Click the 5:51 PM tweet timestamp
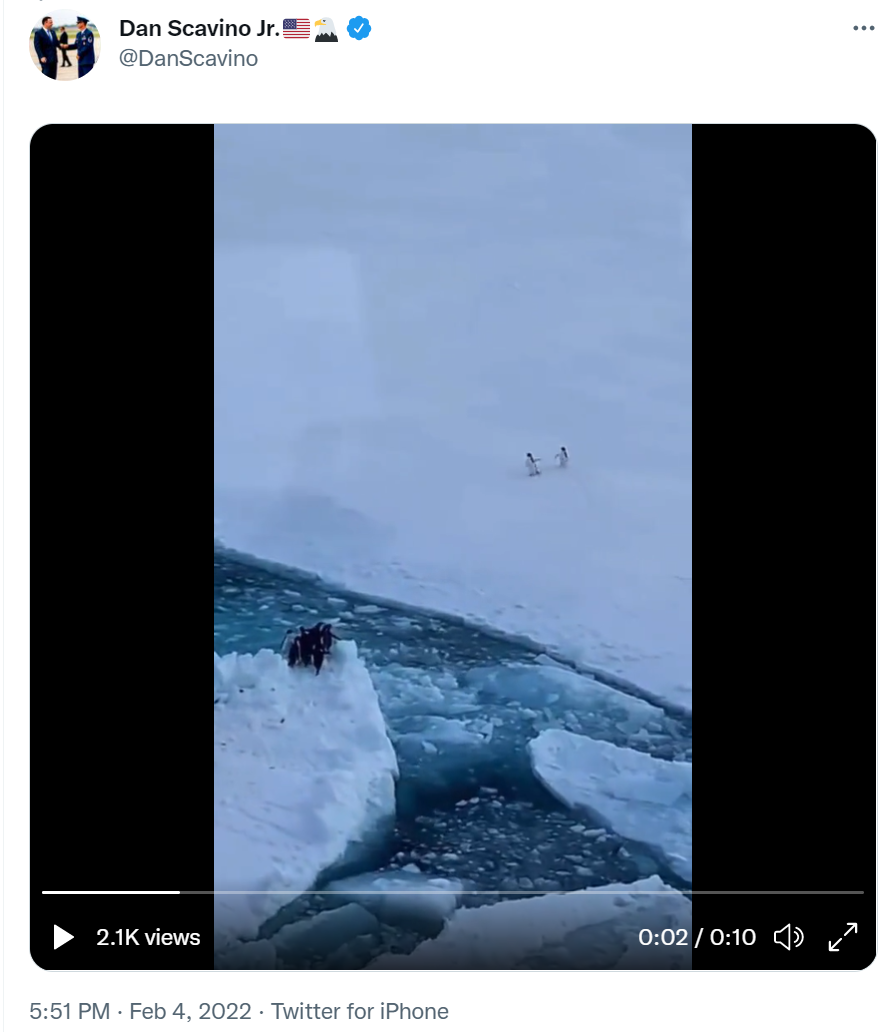The width and height of the screenshot is (894, 1032). point(69,1011)
